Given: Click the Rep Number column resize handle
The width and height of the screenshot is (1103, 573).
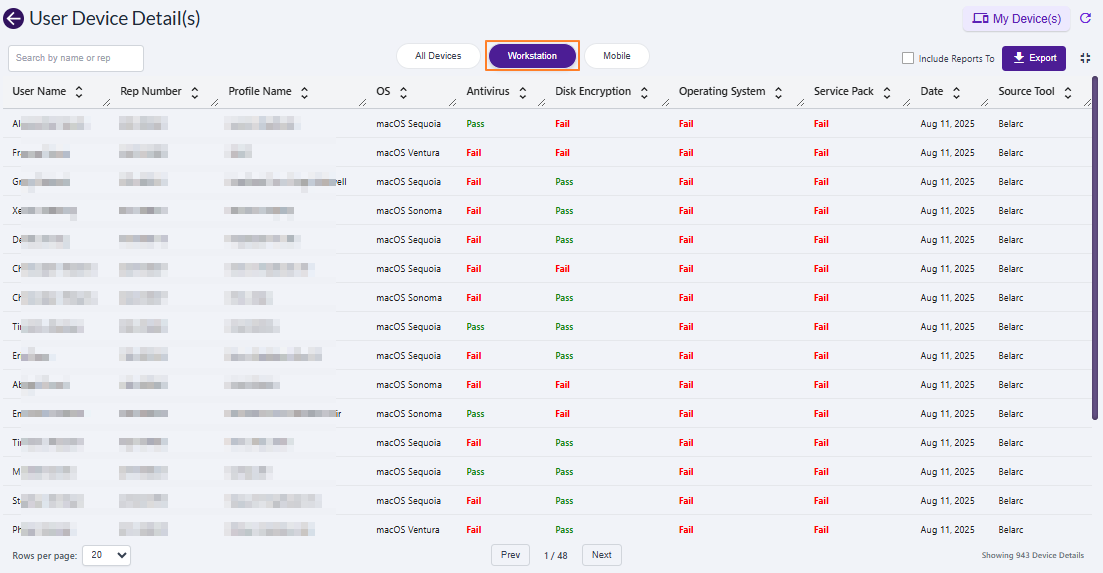Looking at the screenshot, I should (x=215, y=103).
